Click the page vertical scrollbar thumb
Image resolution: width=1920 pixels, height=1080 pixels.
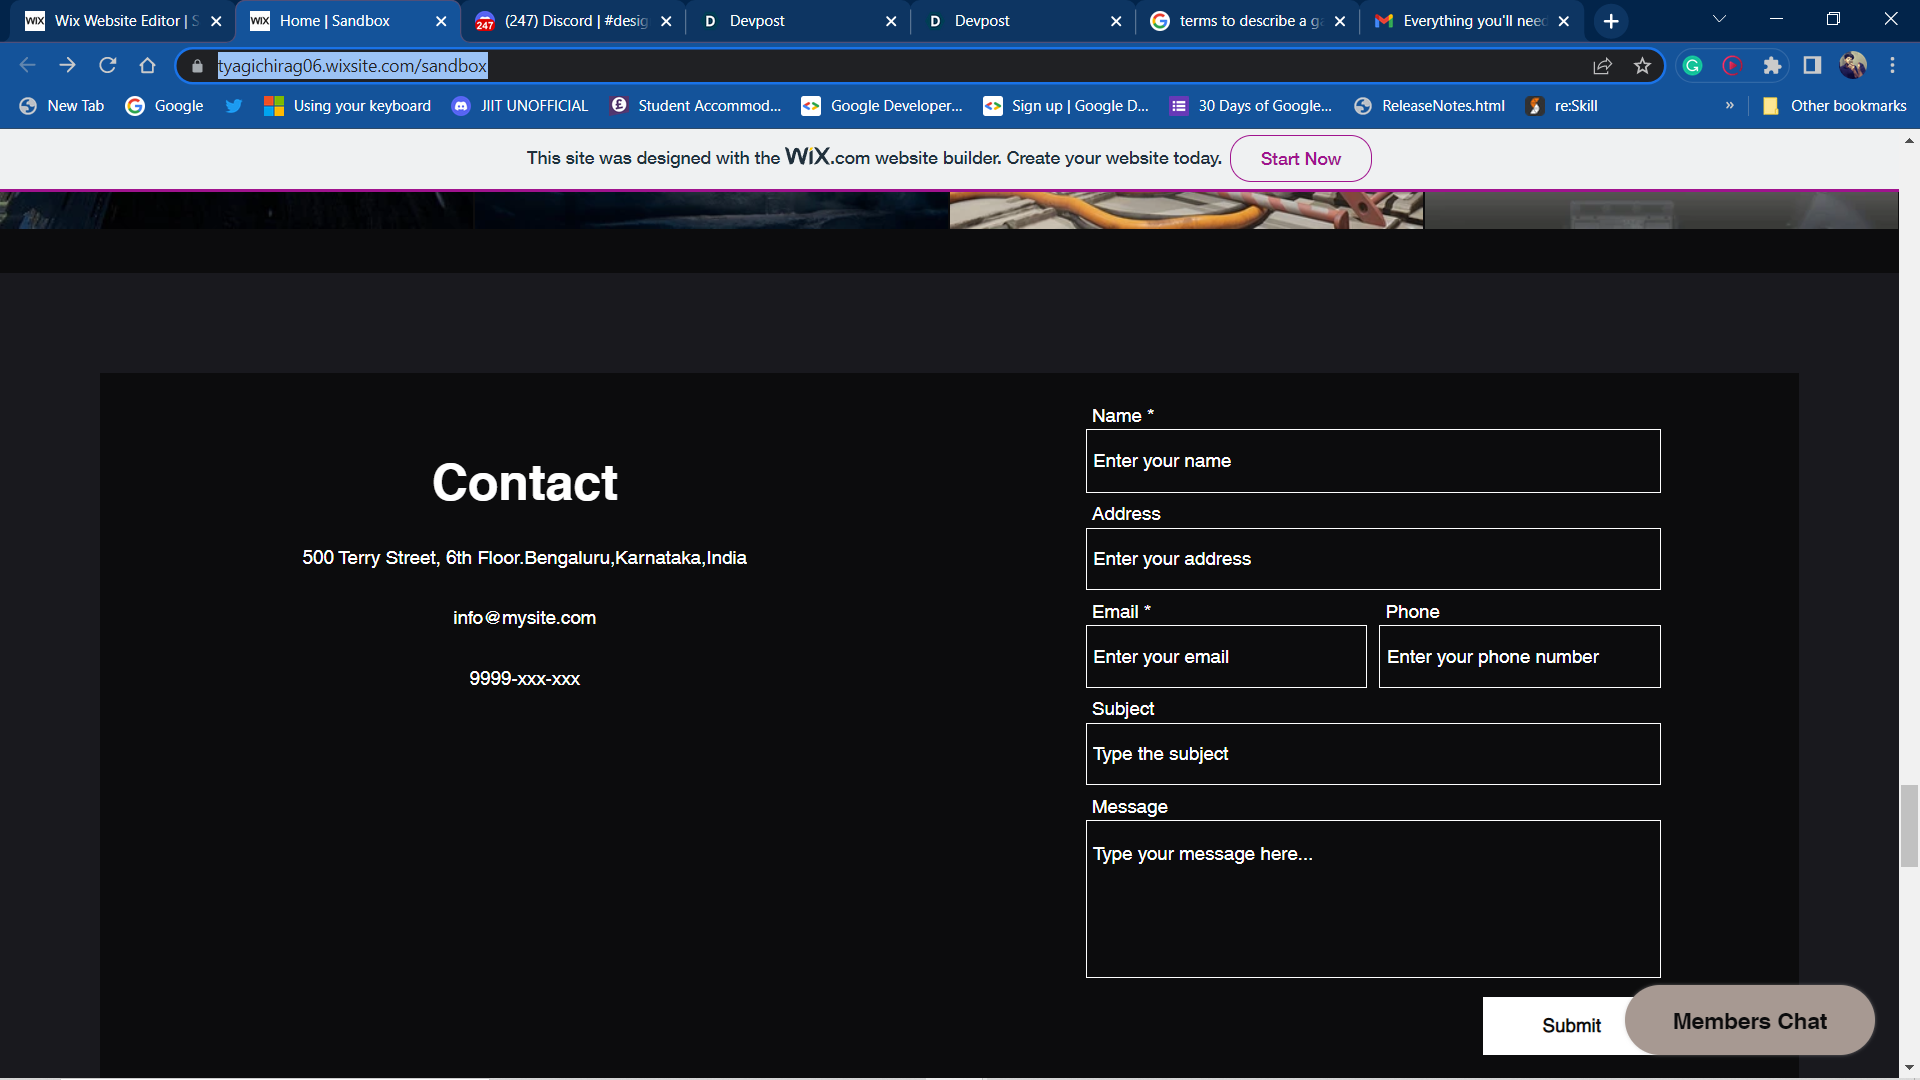point(1909,826)
